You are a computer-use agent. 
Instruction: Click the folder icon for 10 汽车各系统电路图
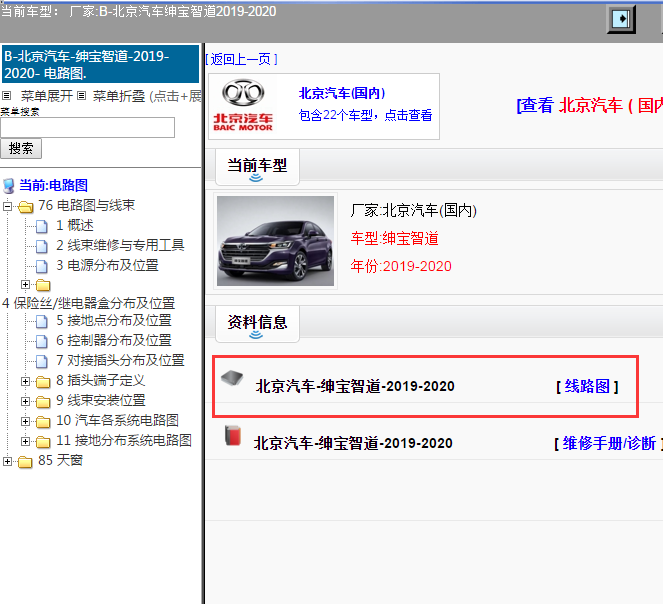(x=43, y=421)
